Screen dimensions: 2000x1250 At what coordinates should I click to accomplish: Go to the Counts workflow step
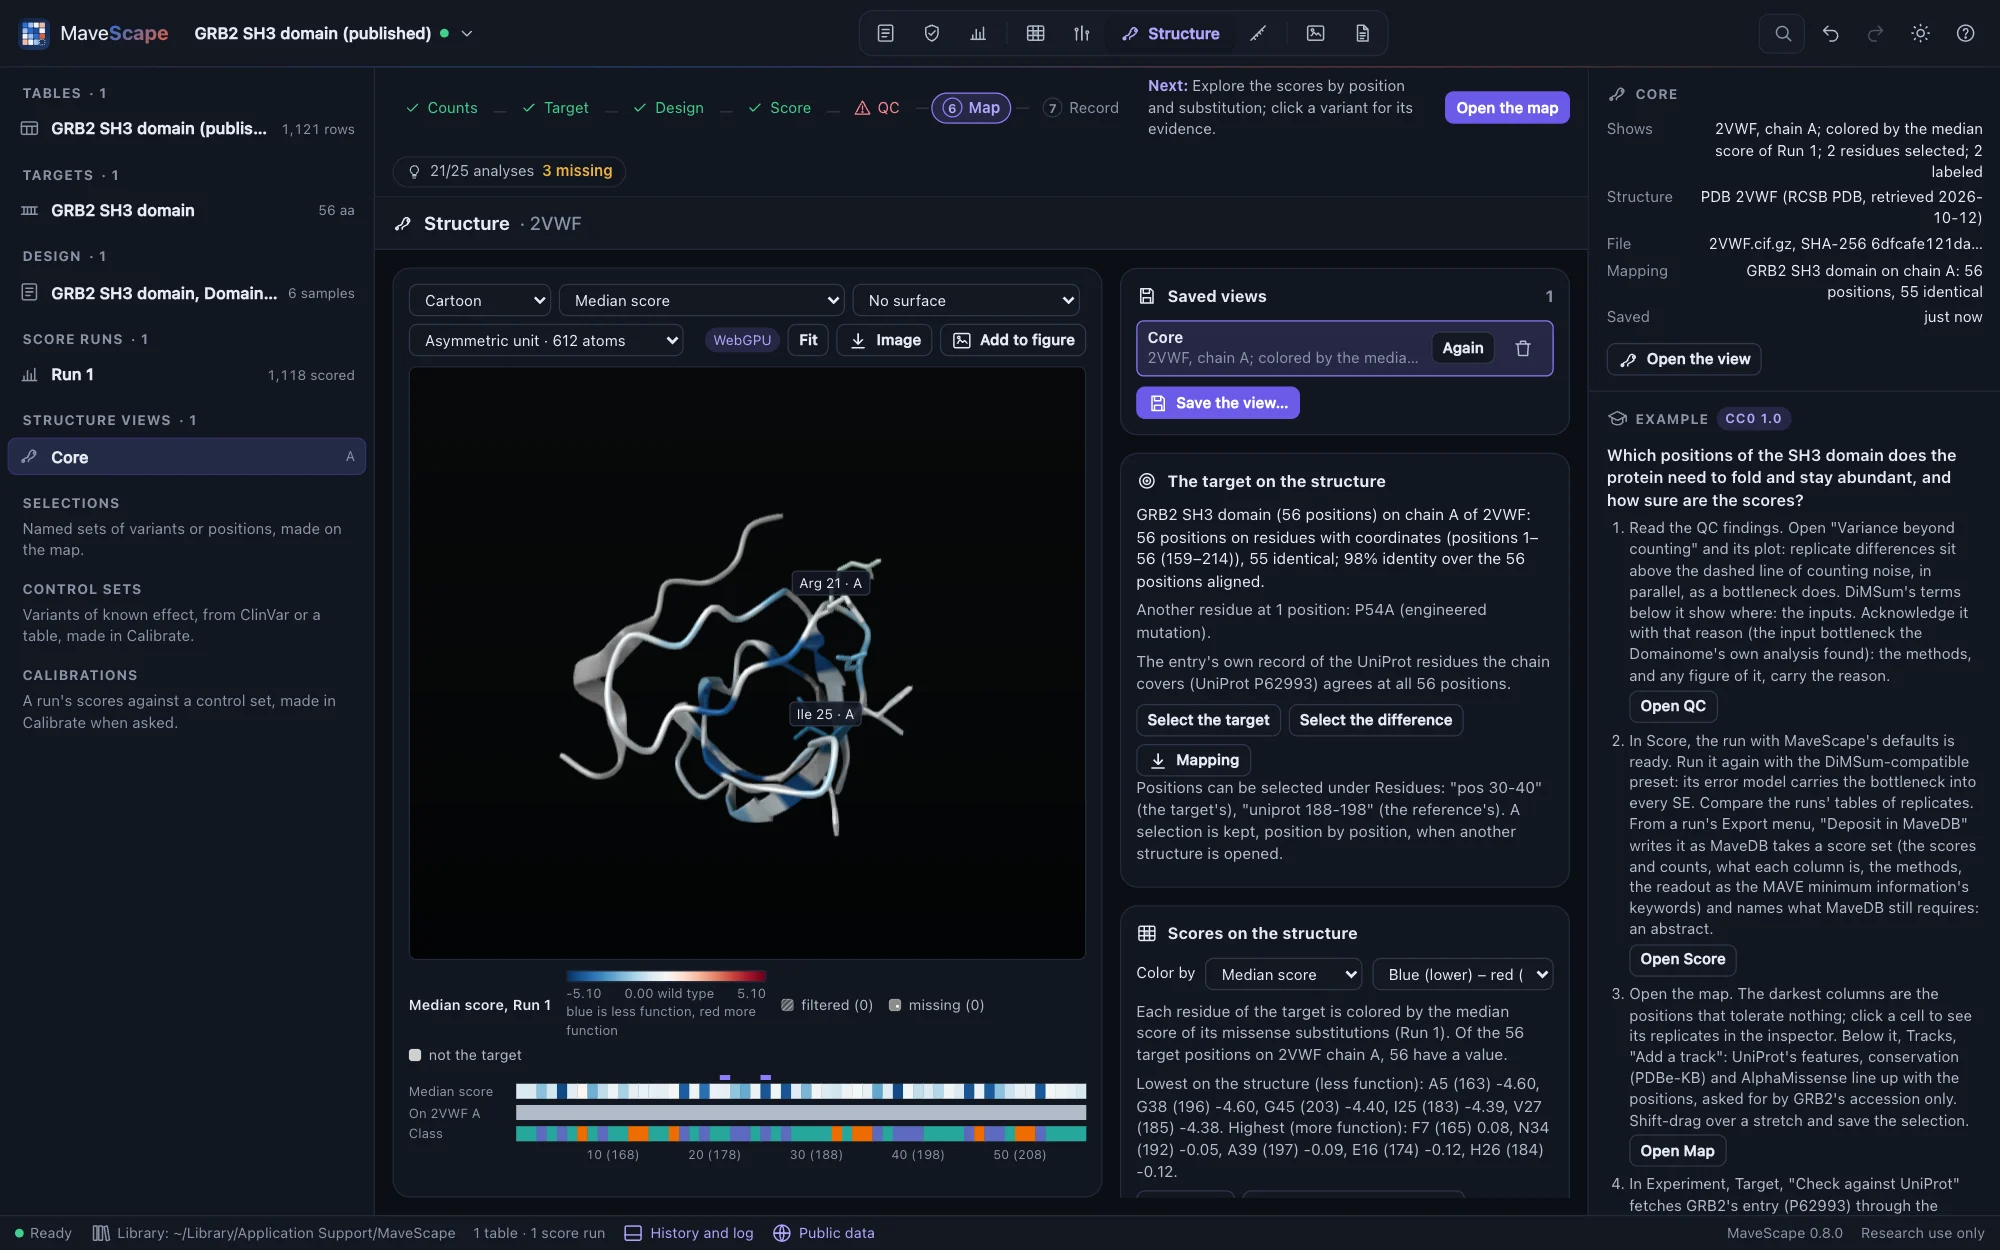(441, 108)
